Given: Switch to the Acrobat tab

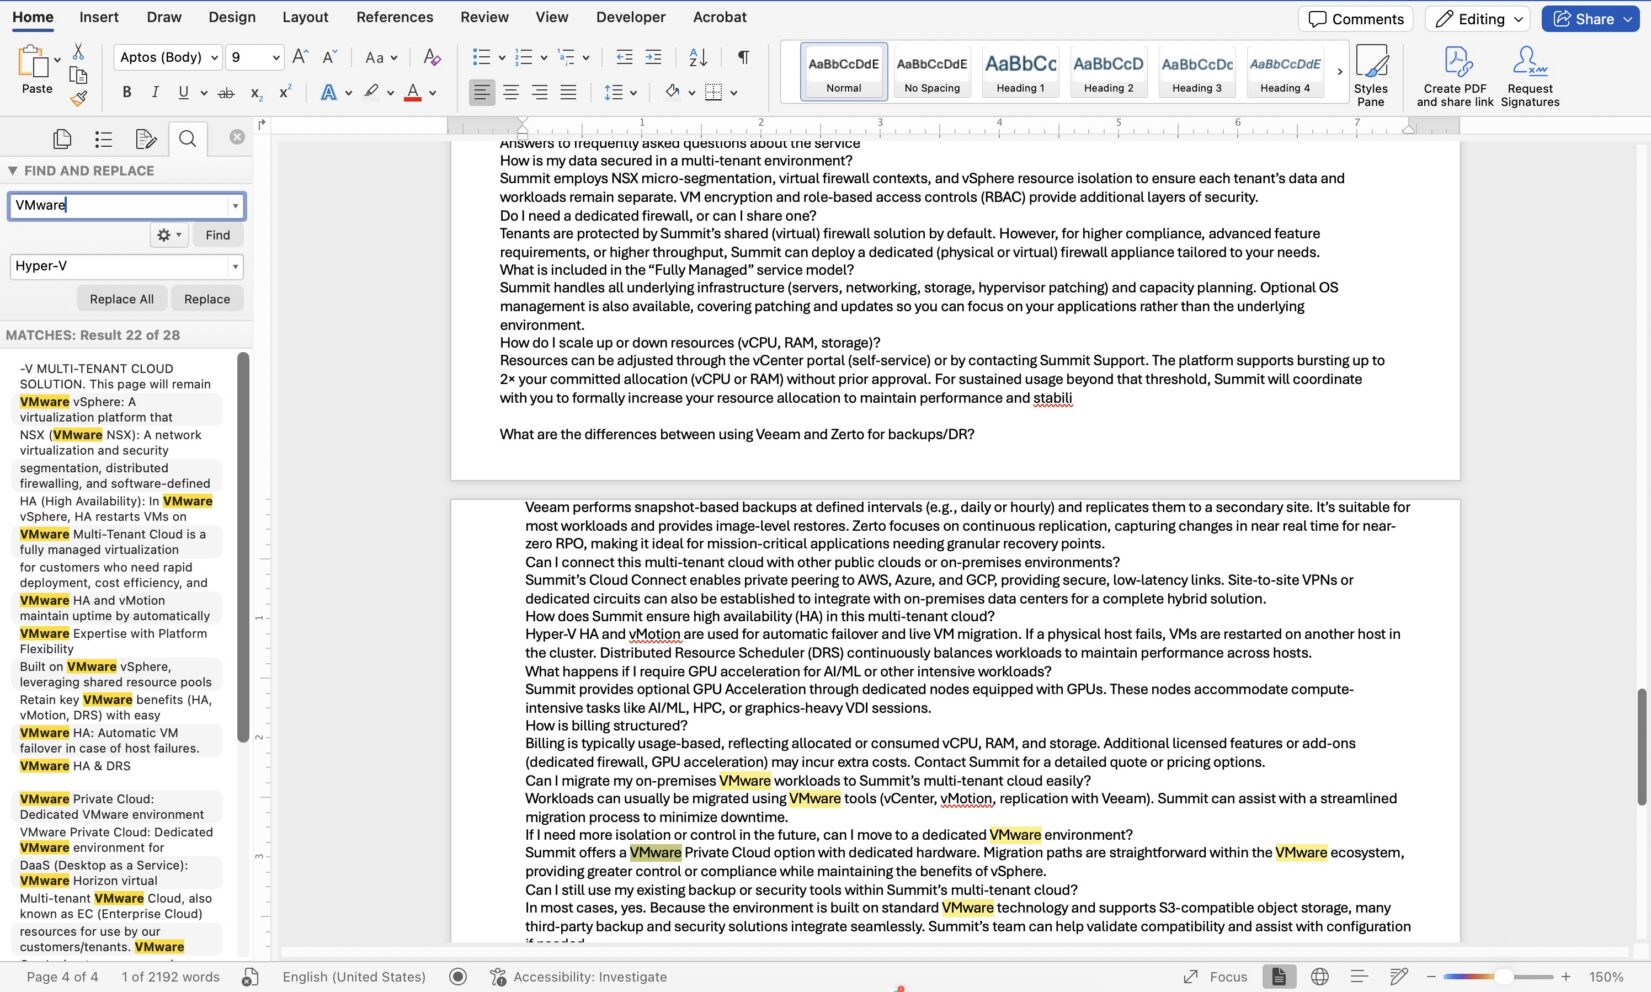Looking at the screenshot, I should [x=720, y=17].
